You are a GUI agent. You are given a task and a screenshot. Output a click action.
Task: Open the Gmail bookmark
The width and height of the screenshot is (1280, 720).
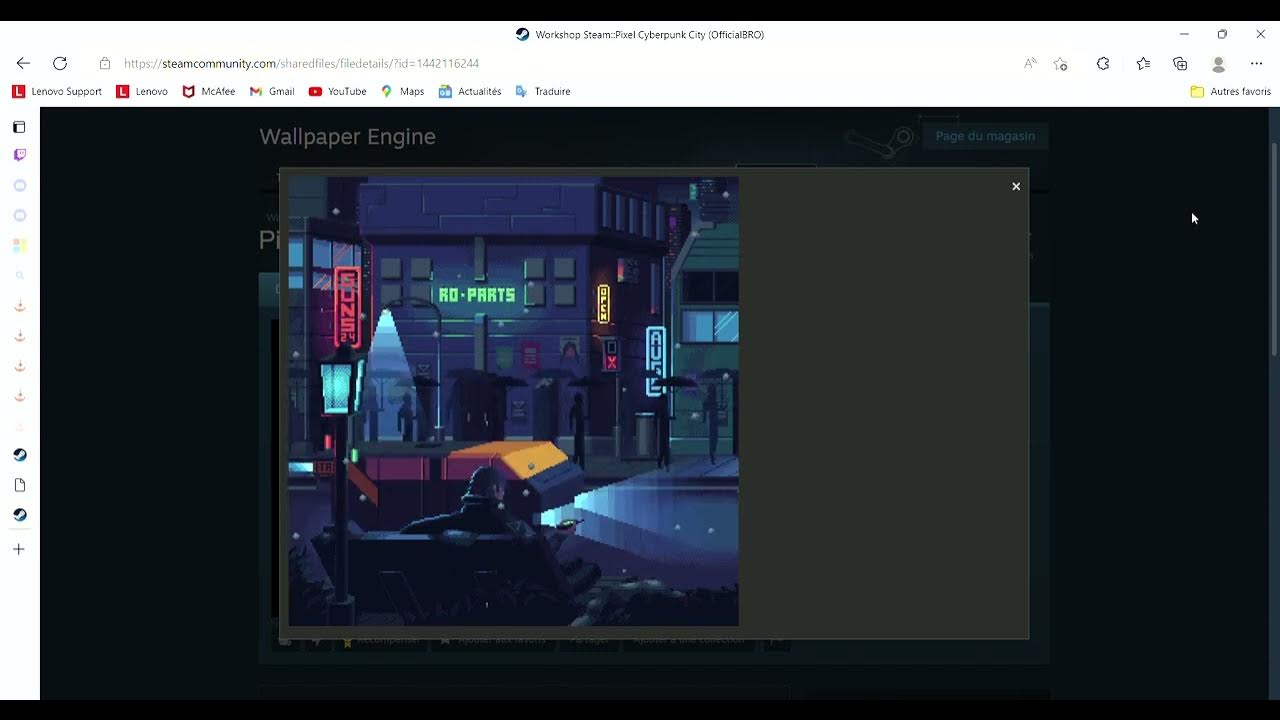[272, 91]
